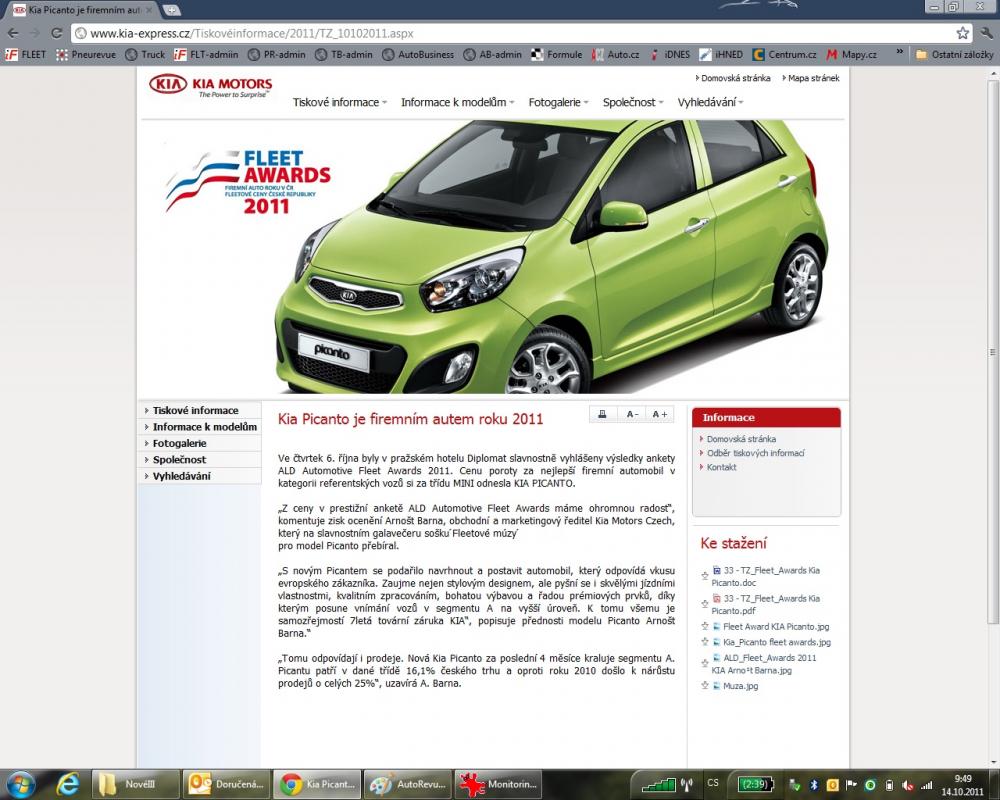
Task: Switch to the Monitorin taskbar window
Action: (x=496, y=784)
